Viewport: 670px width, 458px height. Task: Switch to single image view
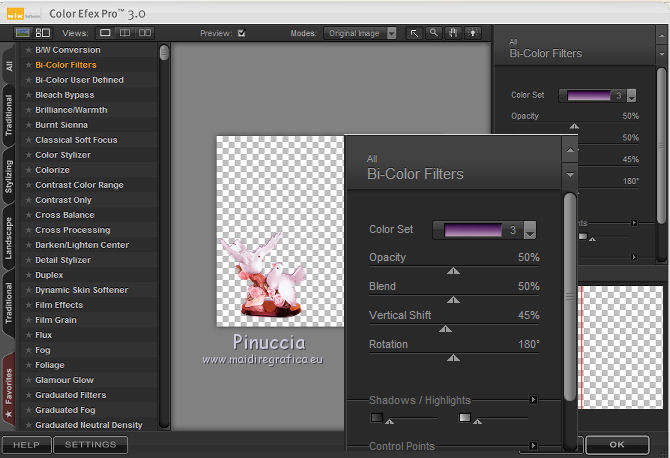pos(106,33)
